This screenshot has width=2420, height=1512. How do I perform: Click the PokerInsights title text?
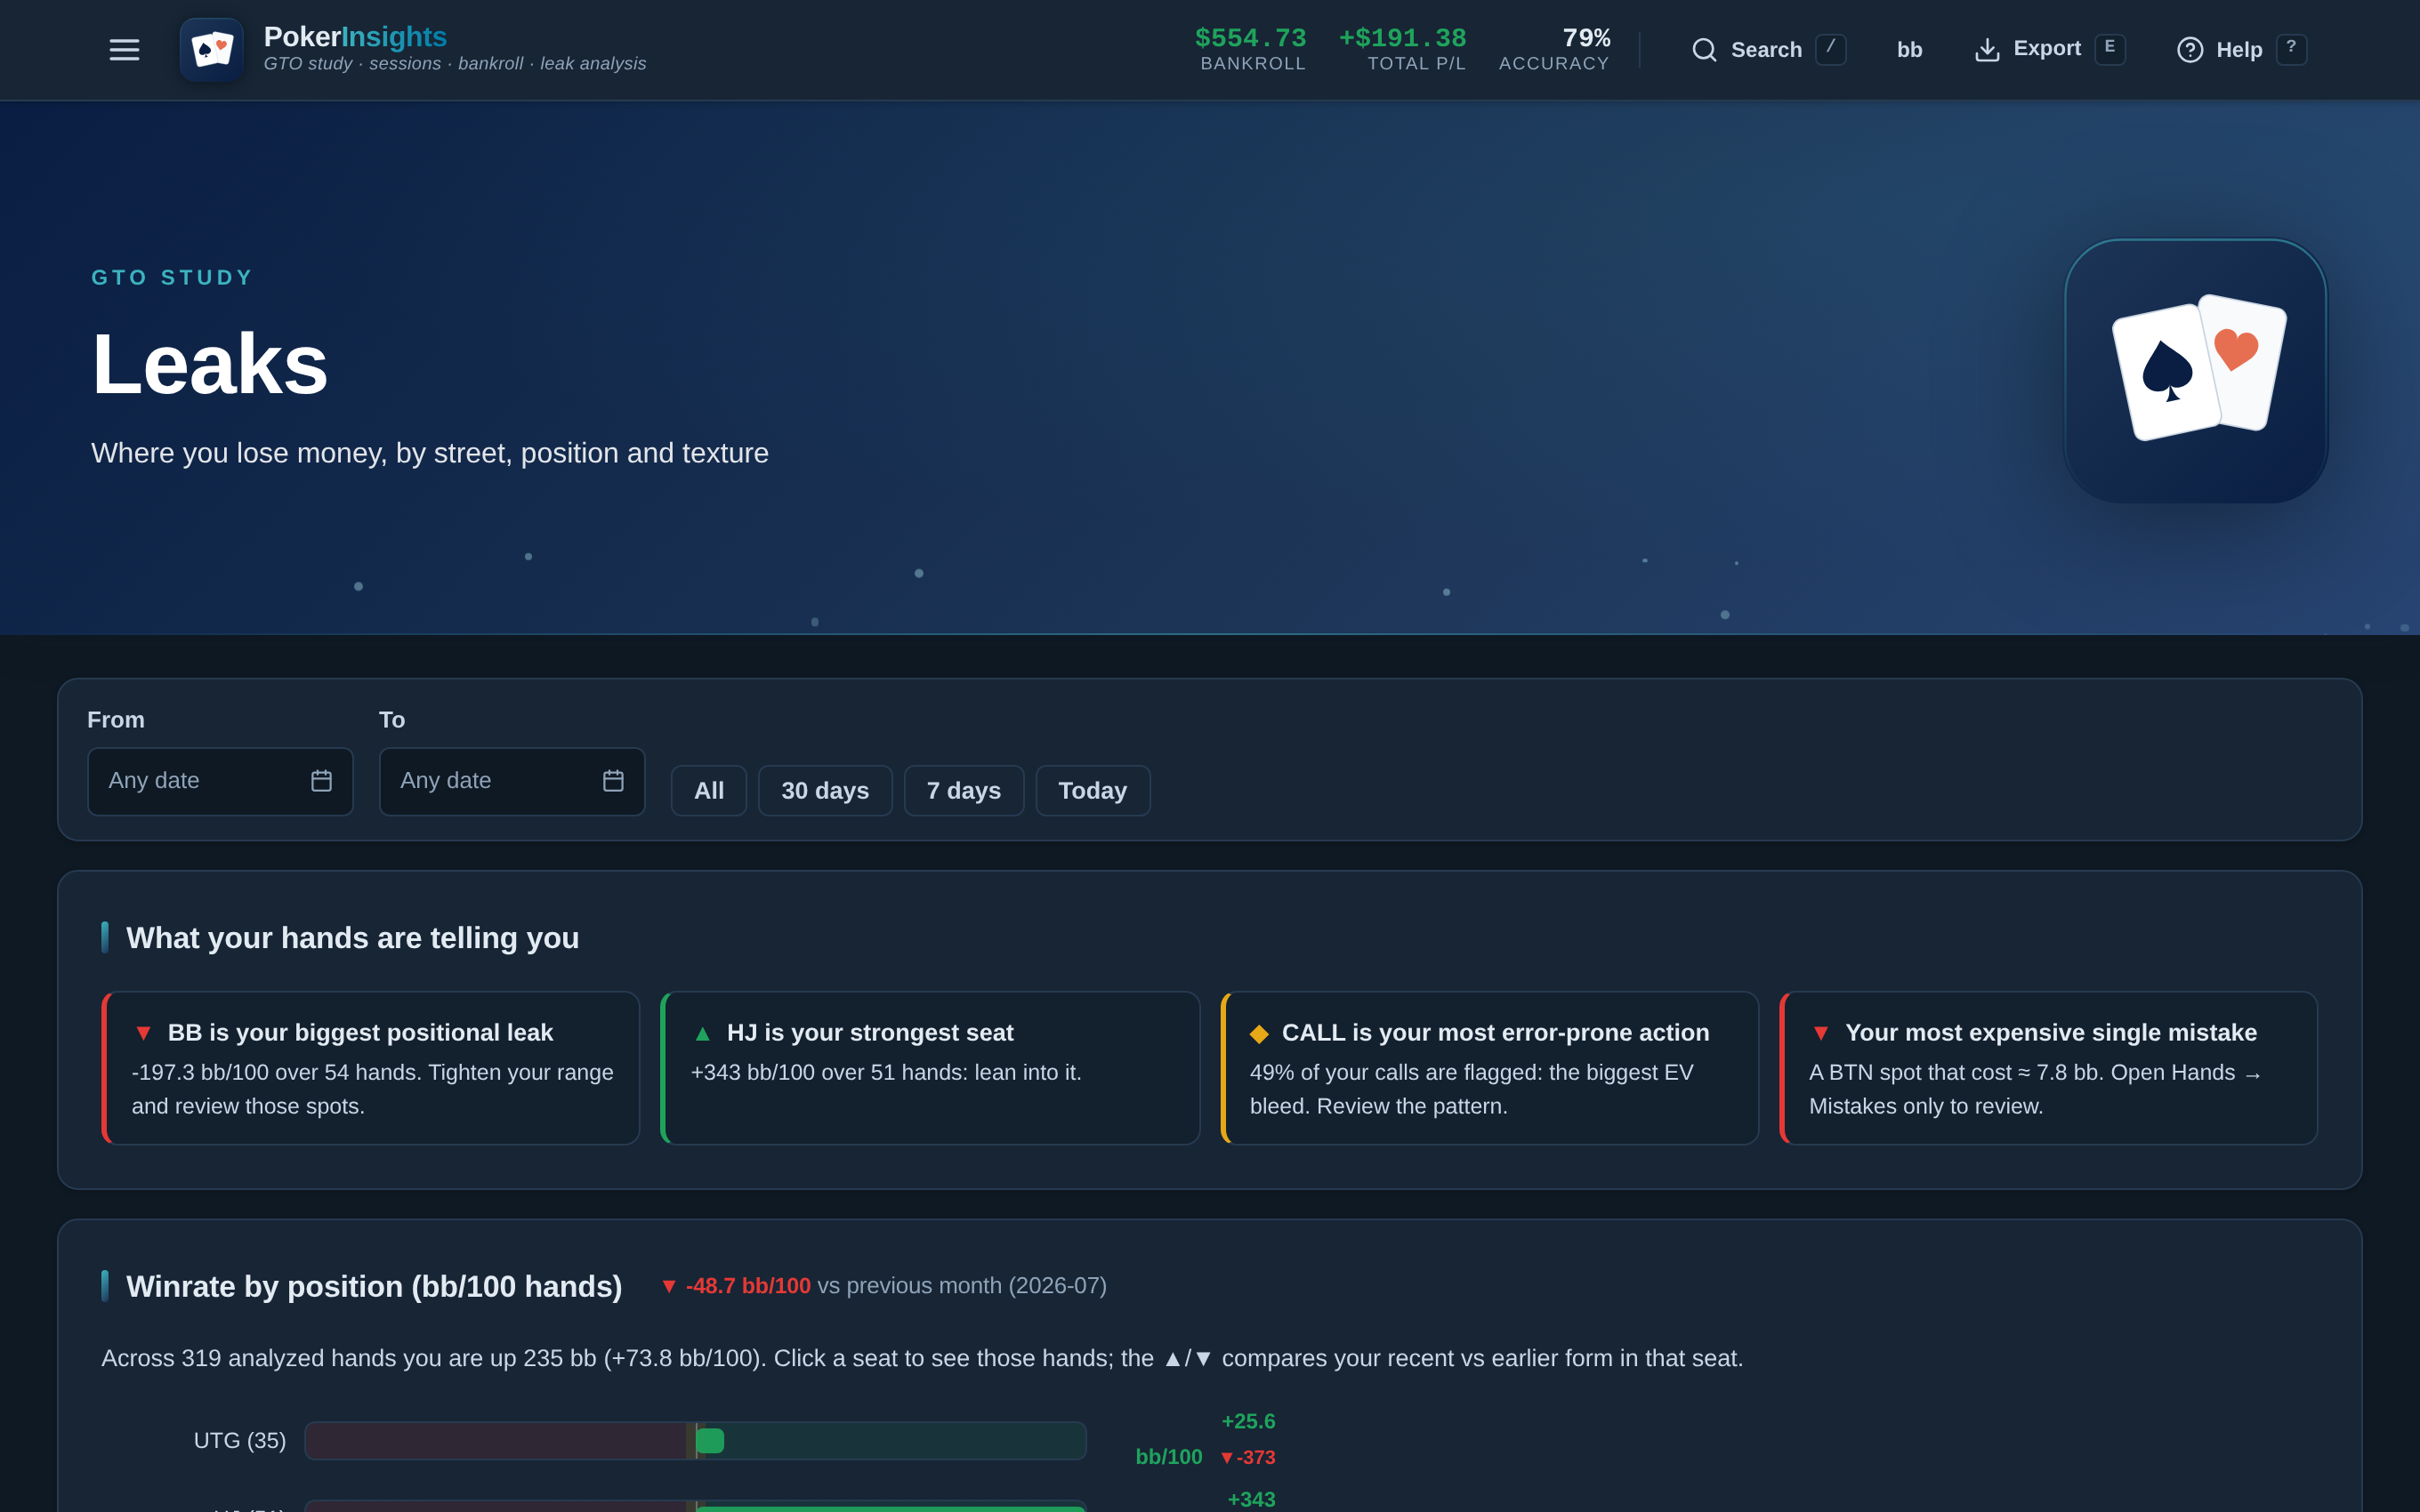tap(355, 36)
